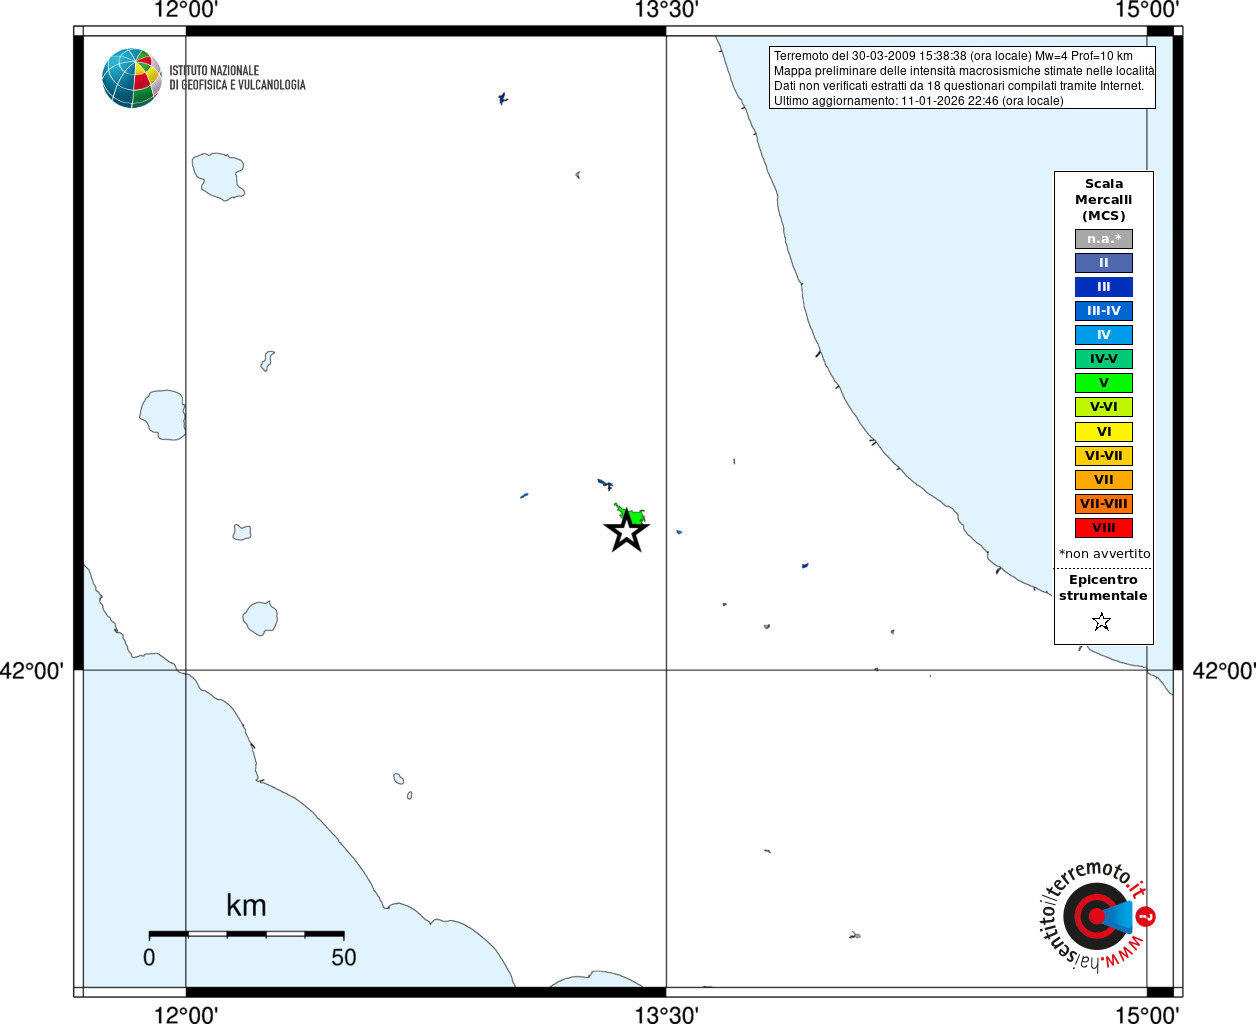The width and height of the screenshot is (1256, 1024).
Task: Select the intensity VII orange swatch
Action: pyautogui.click(x=1104, y=480)
